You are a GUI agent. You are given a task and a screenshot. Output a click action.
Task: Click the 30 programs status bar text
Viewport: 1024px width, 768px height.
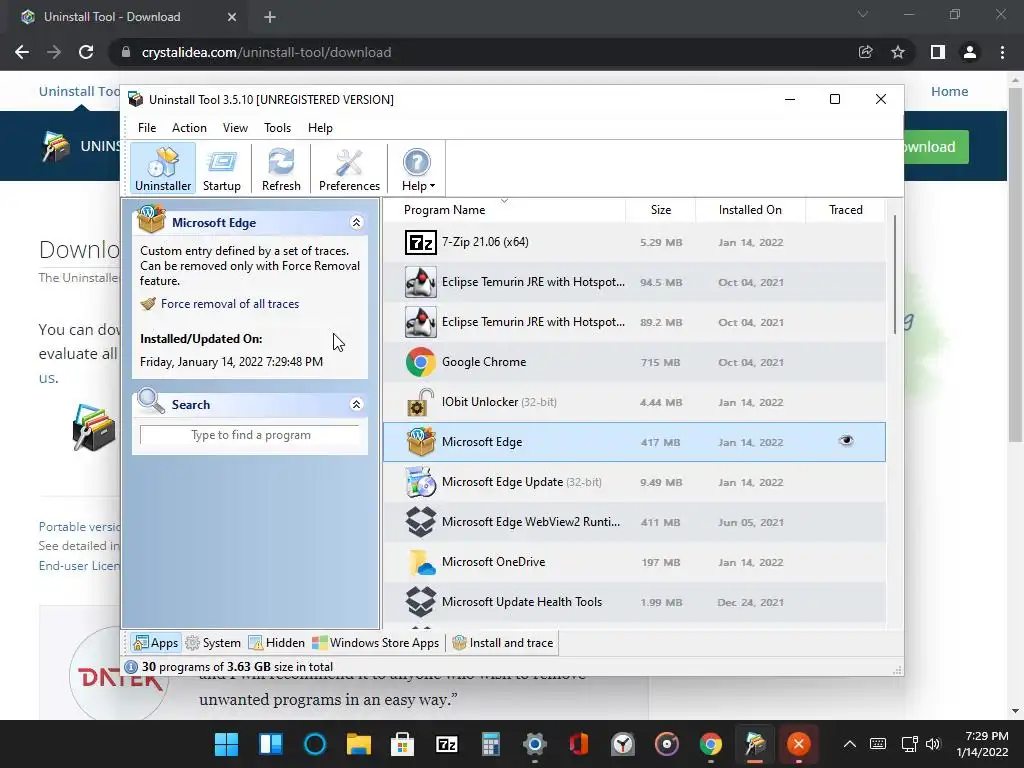click(x=237, y=667)
